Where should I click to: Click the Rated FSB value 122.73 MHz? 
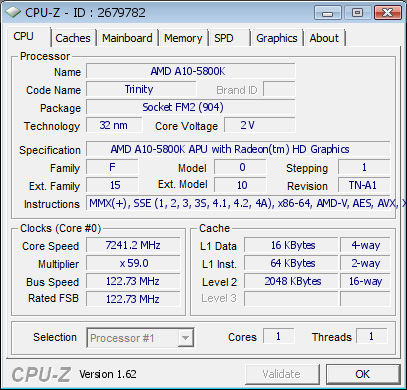[133, 299]
